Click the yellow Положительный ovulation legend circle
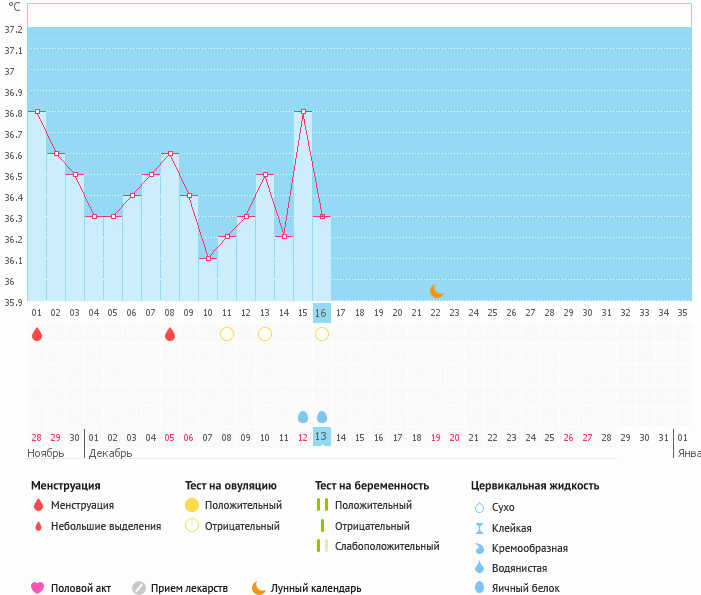The image size is (701, 595). coord(192,505)
